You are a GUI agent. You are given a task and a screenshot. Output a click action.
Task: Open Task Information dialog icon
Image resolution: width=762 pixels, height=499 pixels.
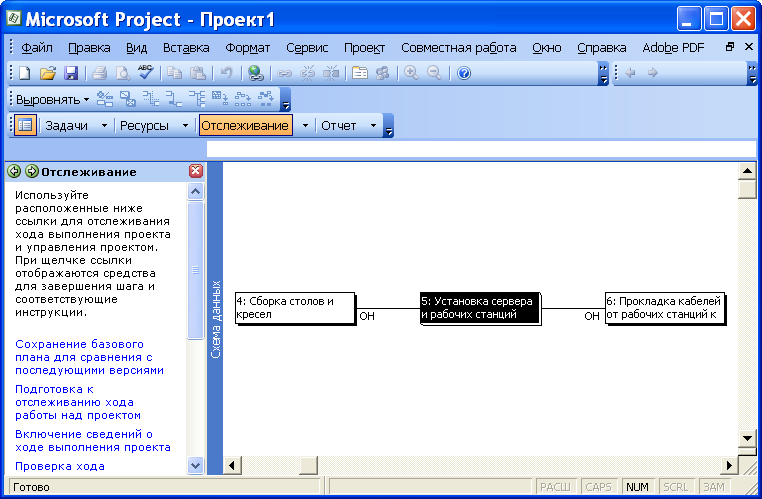[x=360, y=73]
